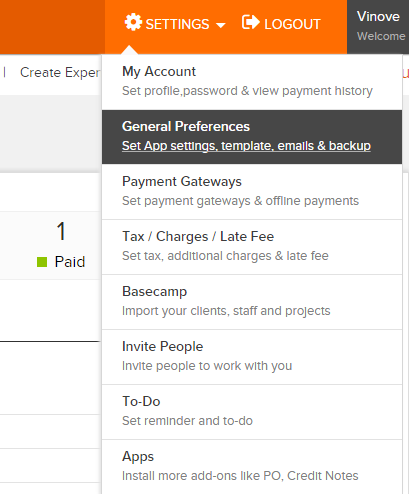The width and height of the screenshot is (409, 494).
Task: Click the LOGOUT link
Action: (x=292, y=24)
